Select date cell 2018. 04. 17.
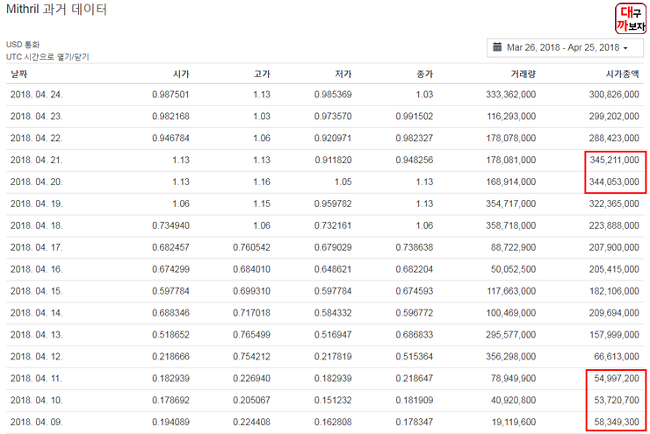 (36, 247)
